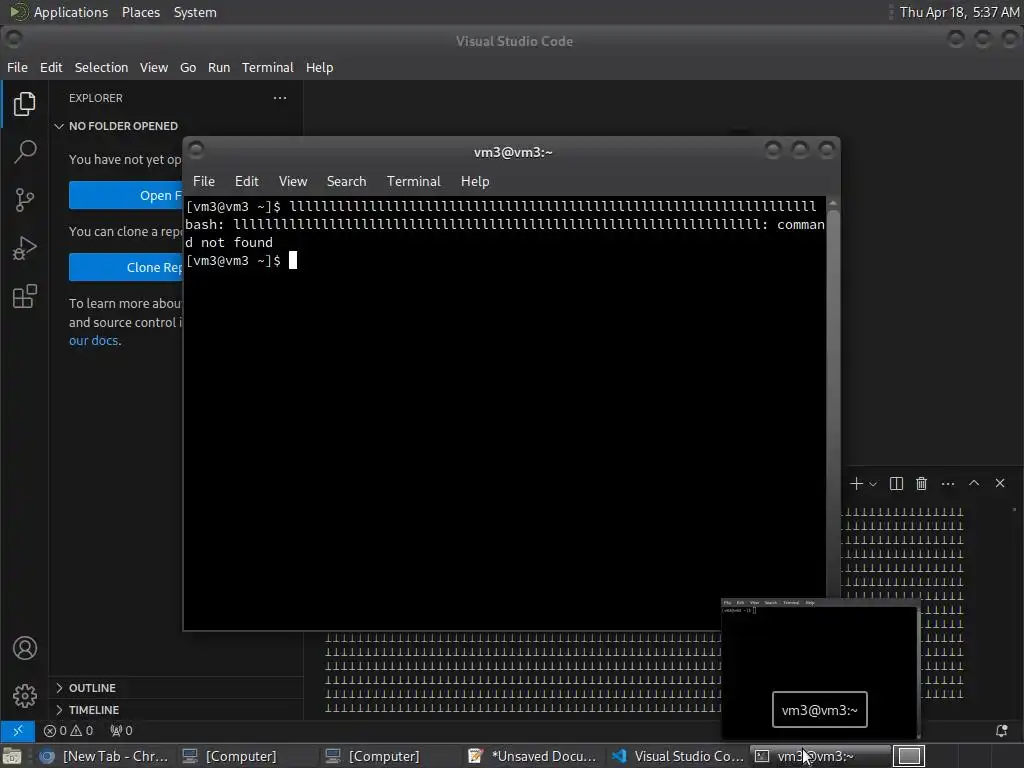Open the Places menu in top panel
Viewport: 1024px width, 768px height.
pyautogui.click(x=140, y=12)
